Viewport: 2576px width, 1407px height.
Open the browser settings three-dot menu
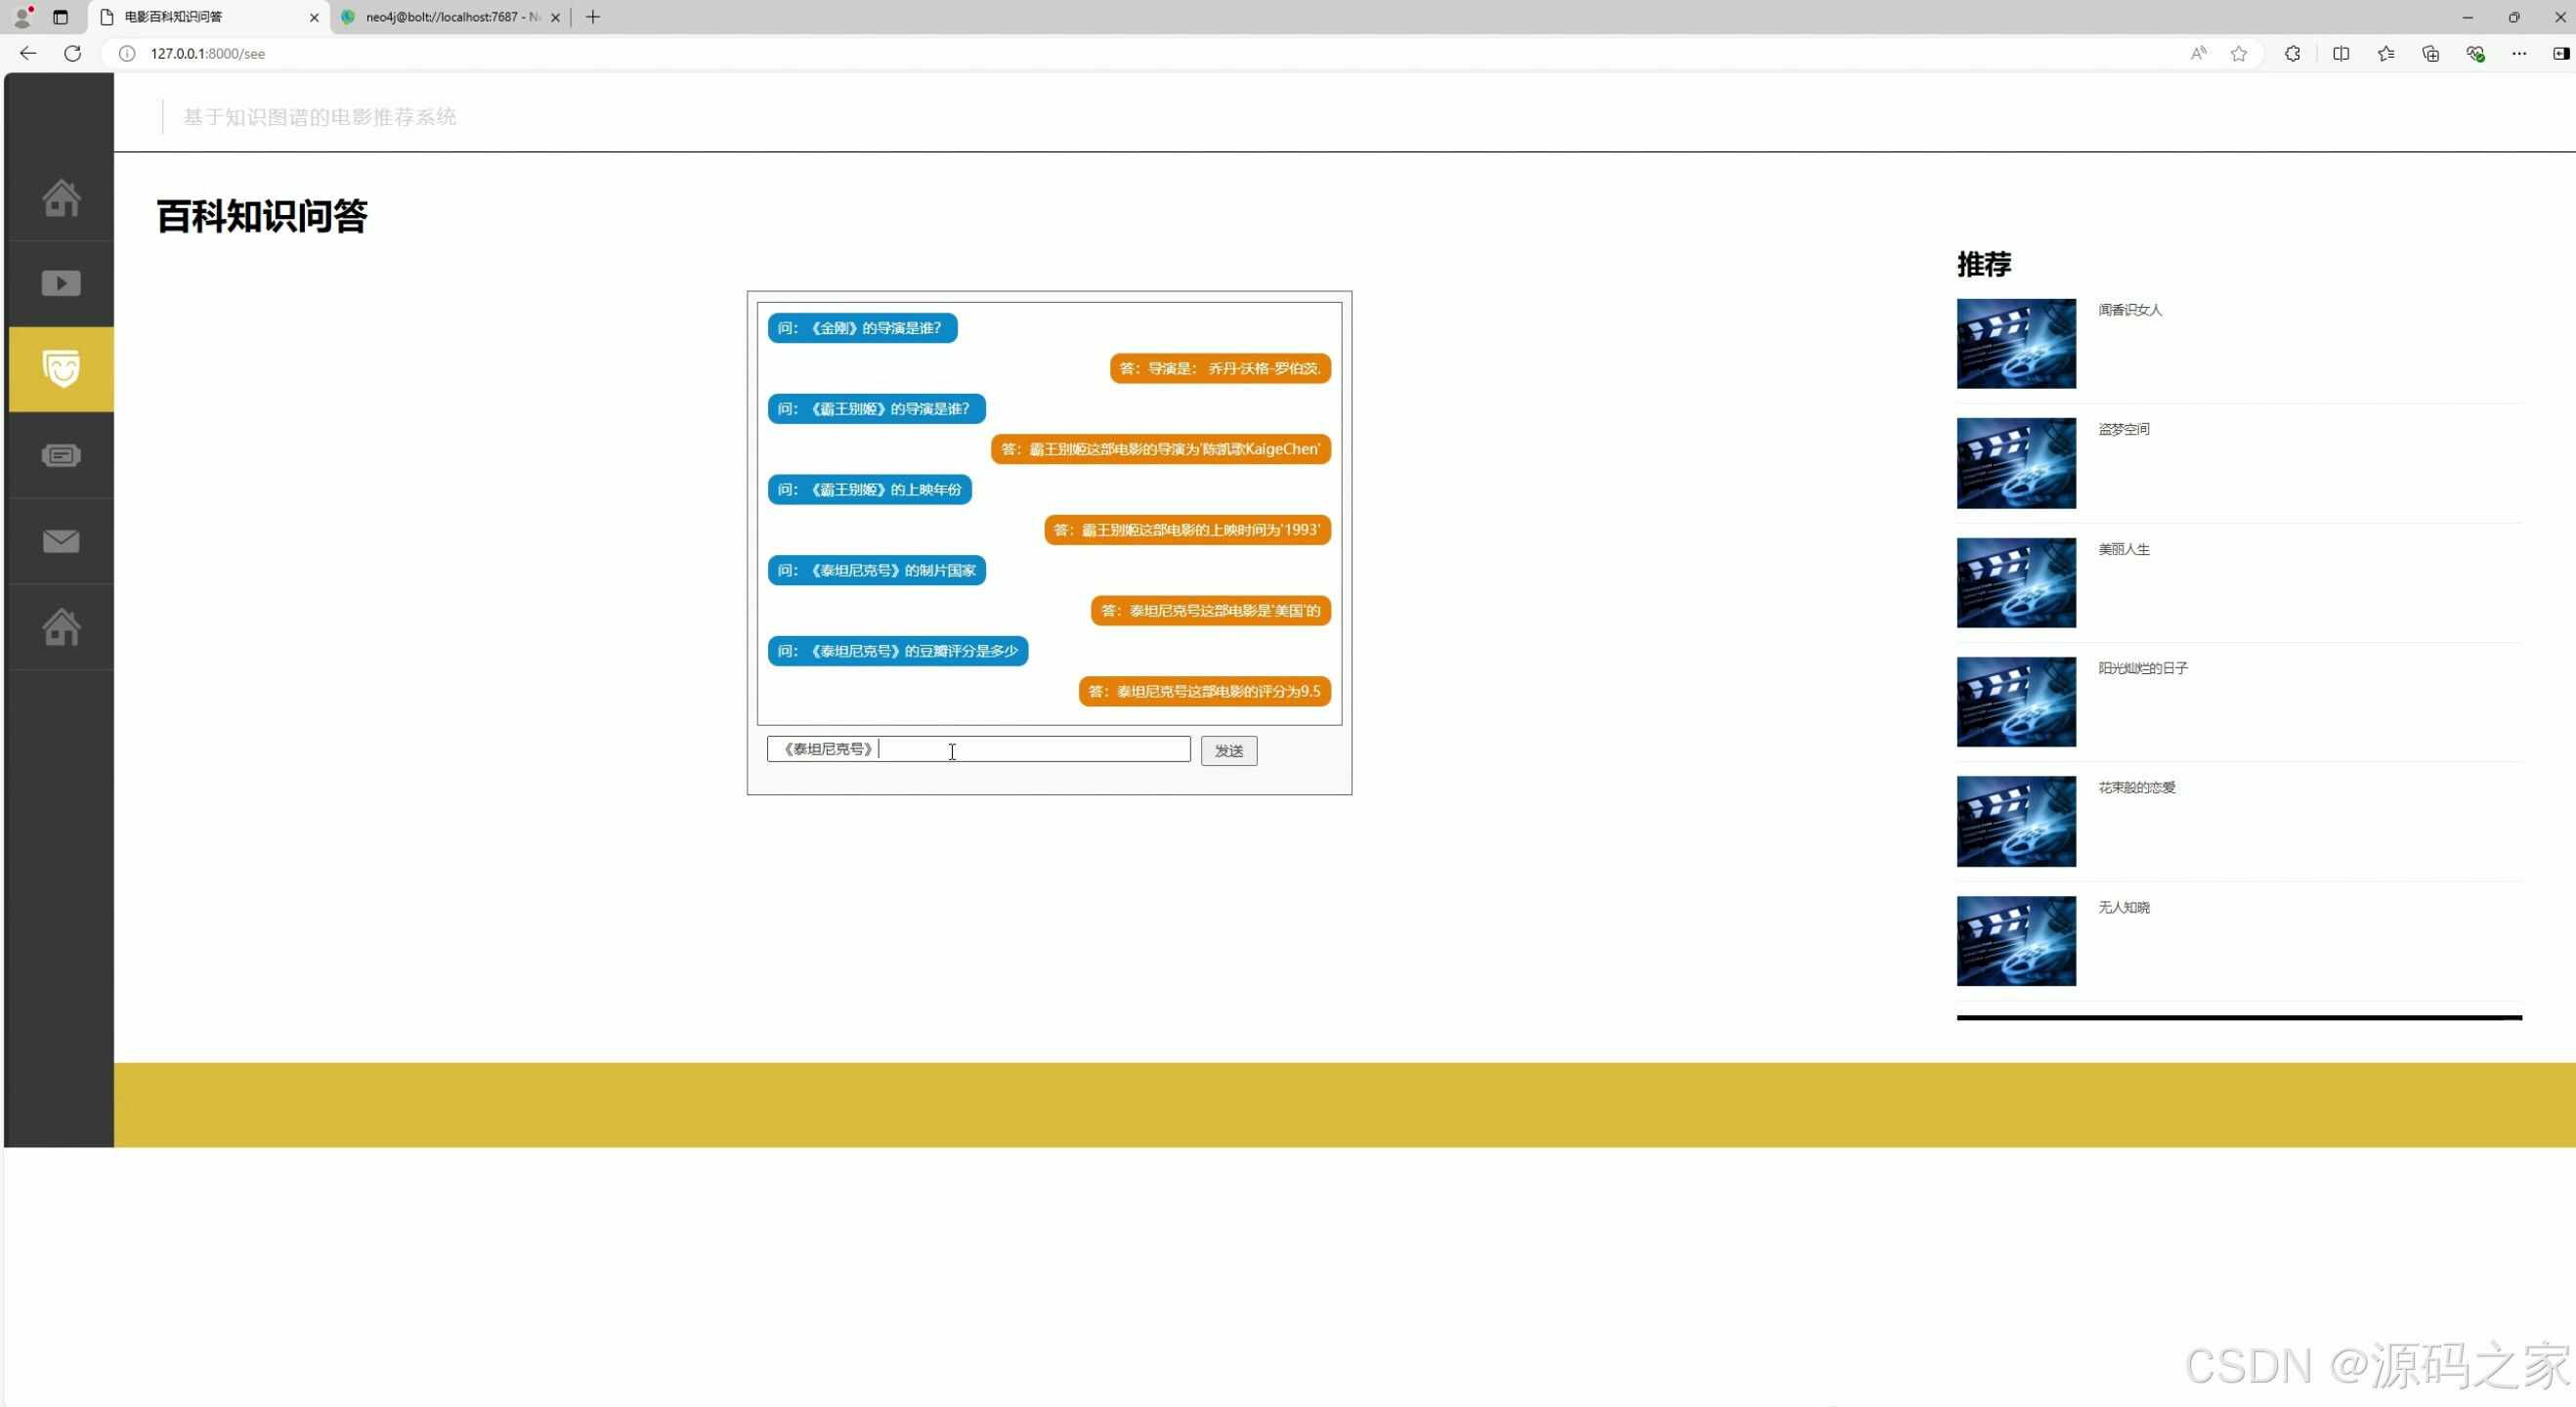[x=2518, y=54]
